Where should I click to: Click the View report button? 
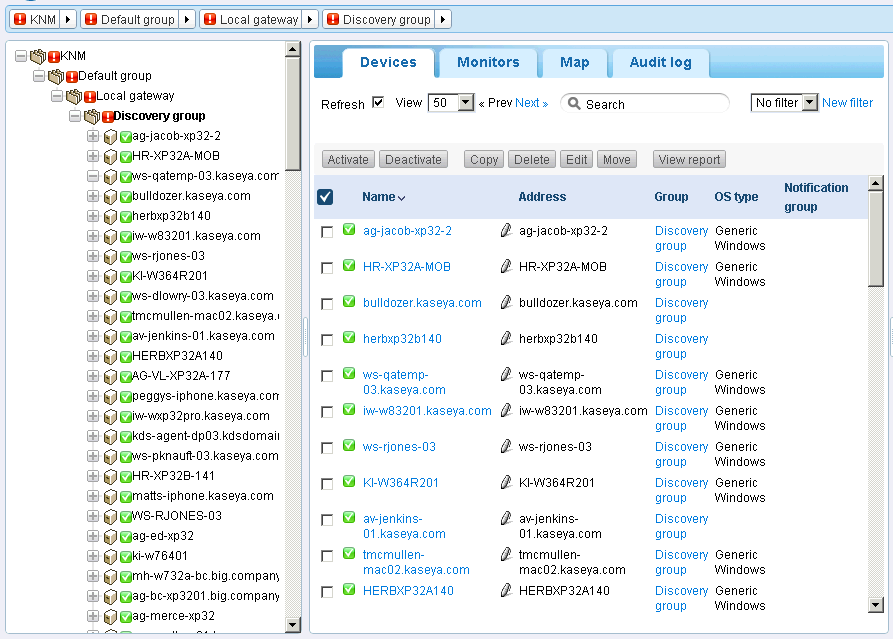[x=689, y=160]
